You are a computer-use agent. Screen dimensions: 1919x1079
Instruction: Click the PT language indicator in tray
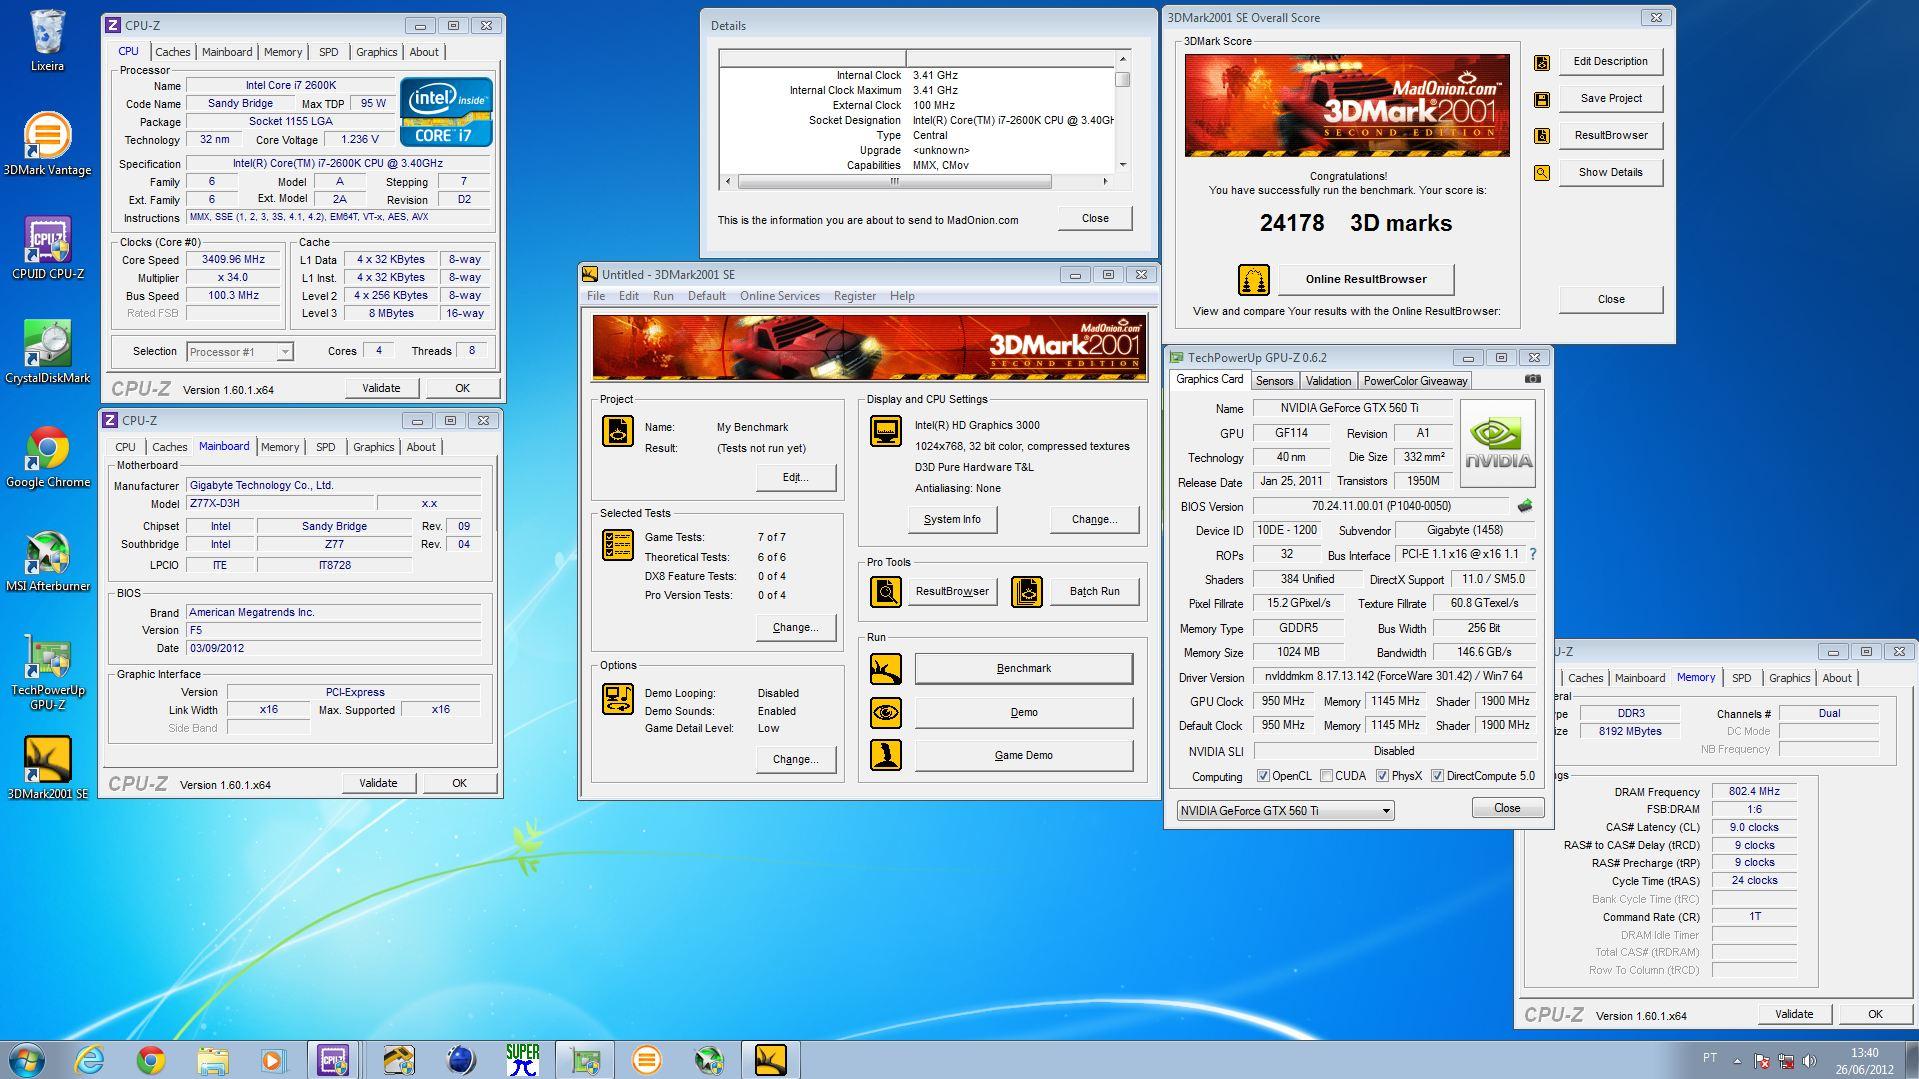click(x=1709, y=1058)
